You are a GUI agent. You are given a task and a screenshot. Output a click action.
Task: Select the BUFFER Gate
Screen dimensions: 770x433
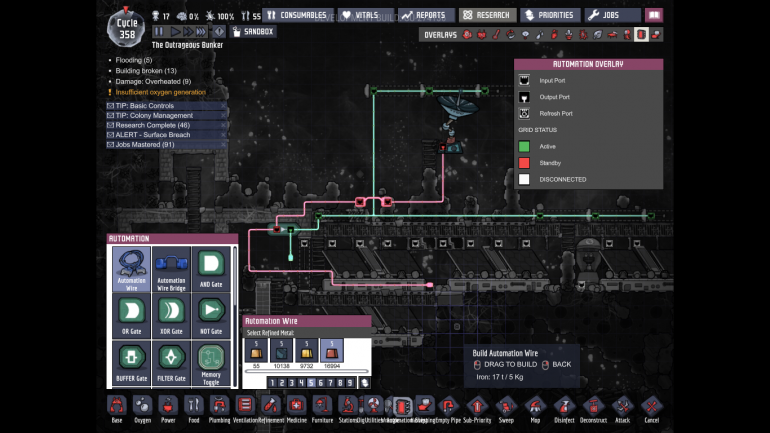(x=131, y=363)
